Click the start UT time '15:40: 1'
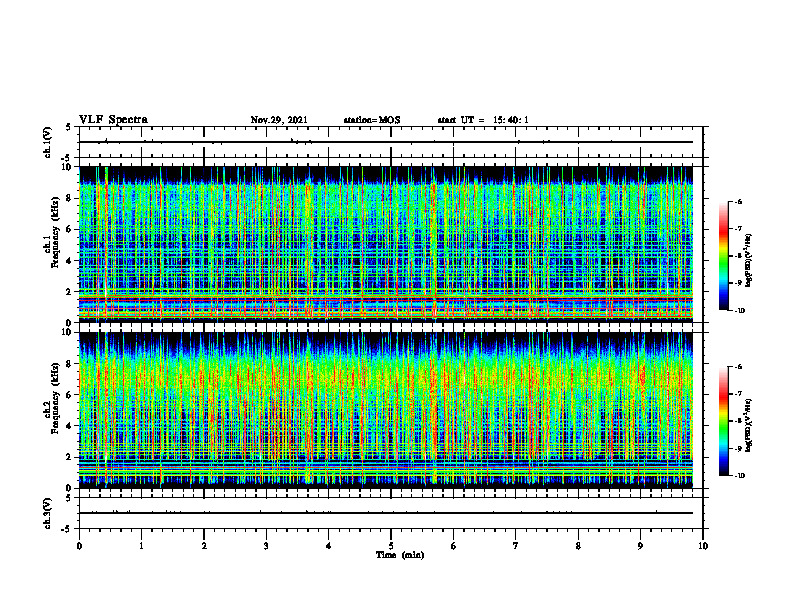Viewport: 792px width, 612px height. [511, 120]
